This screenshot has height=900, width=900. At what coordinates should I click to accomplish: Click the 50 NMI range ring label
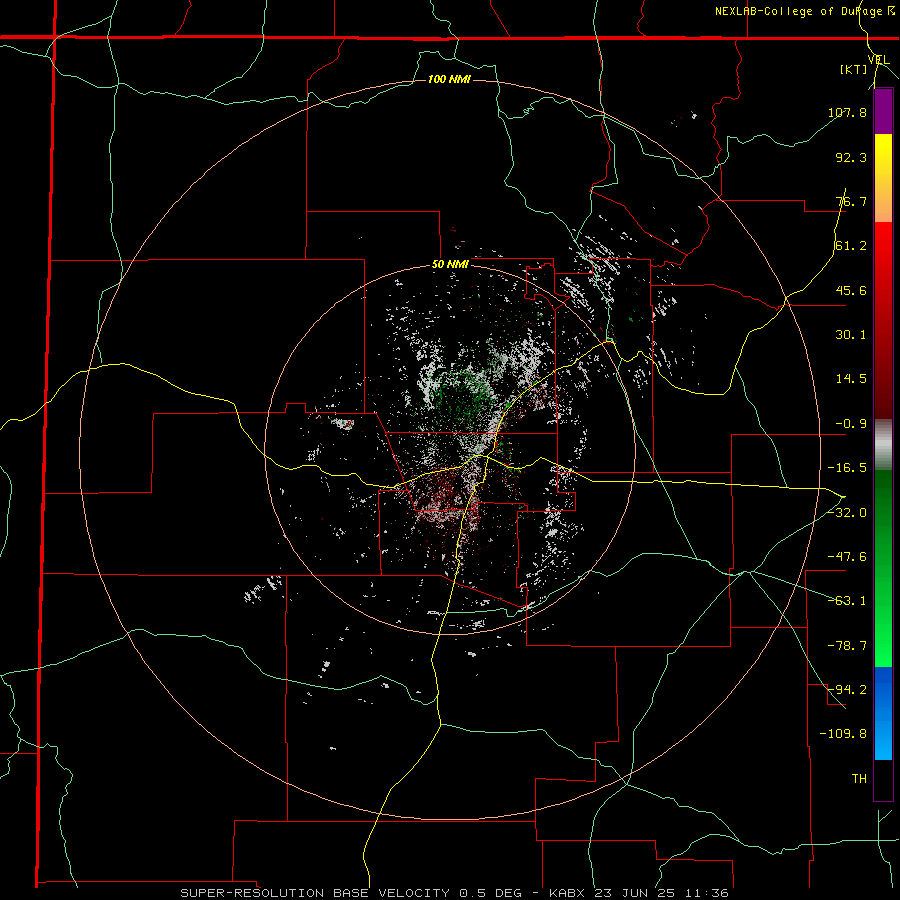tap(450, 265)
